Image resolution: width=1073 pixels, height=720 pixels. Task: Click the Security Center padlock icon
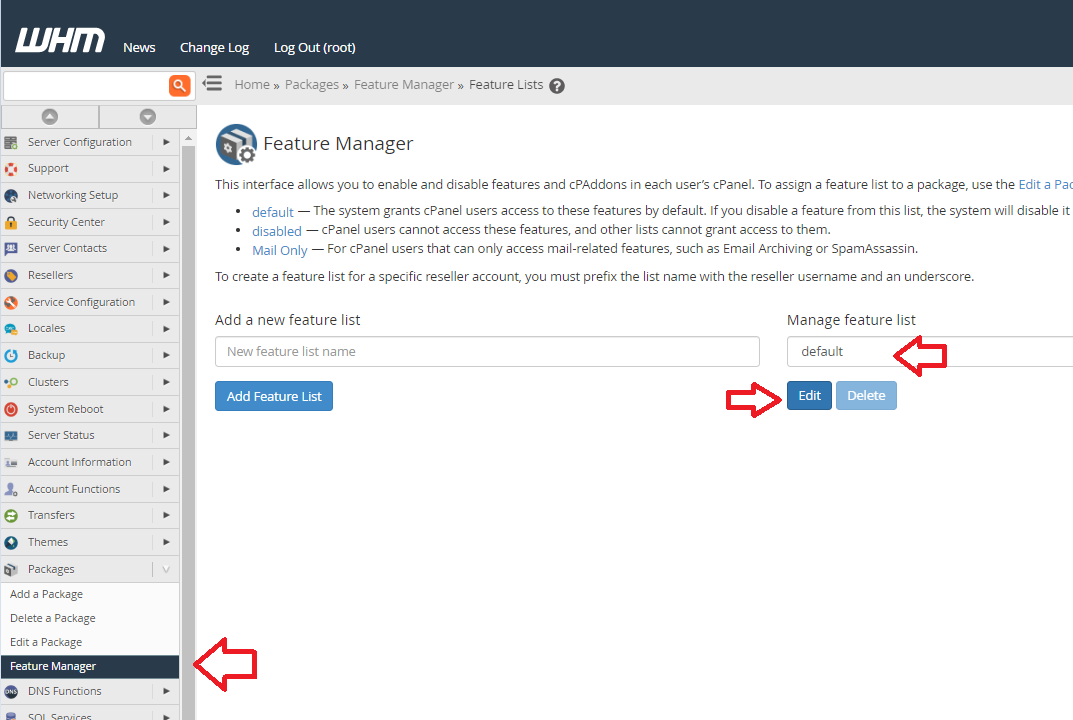11,222
